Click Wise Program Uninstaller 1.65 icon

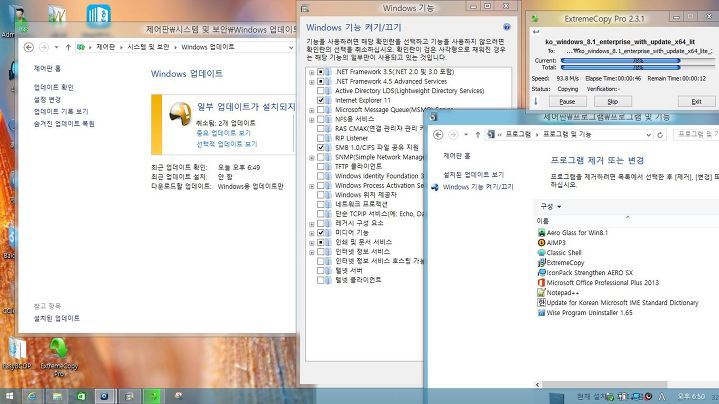coord(541,313)
